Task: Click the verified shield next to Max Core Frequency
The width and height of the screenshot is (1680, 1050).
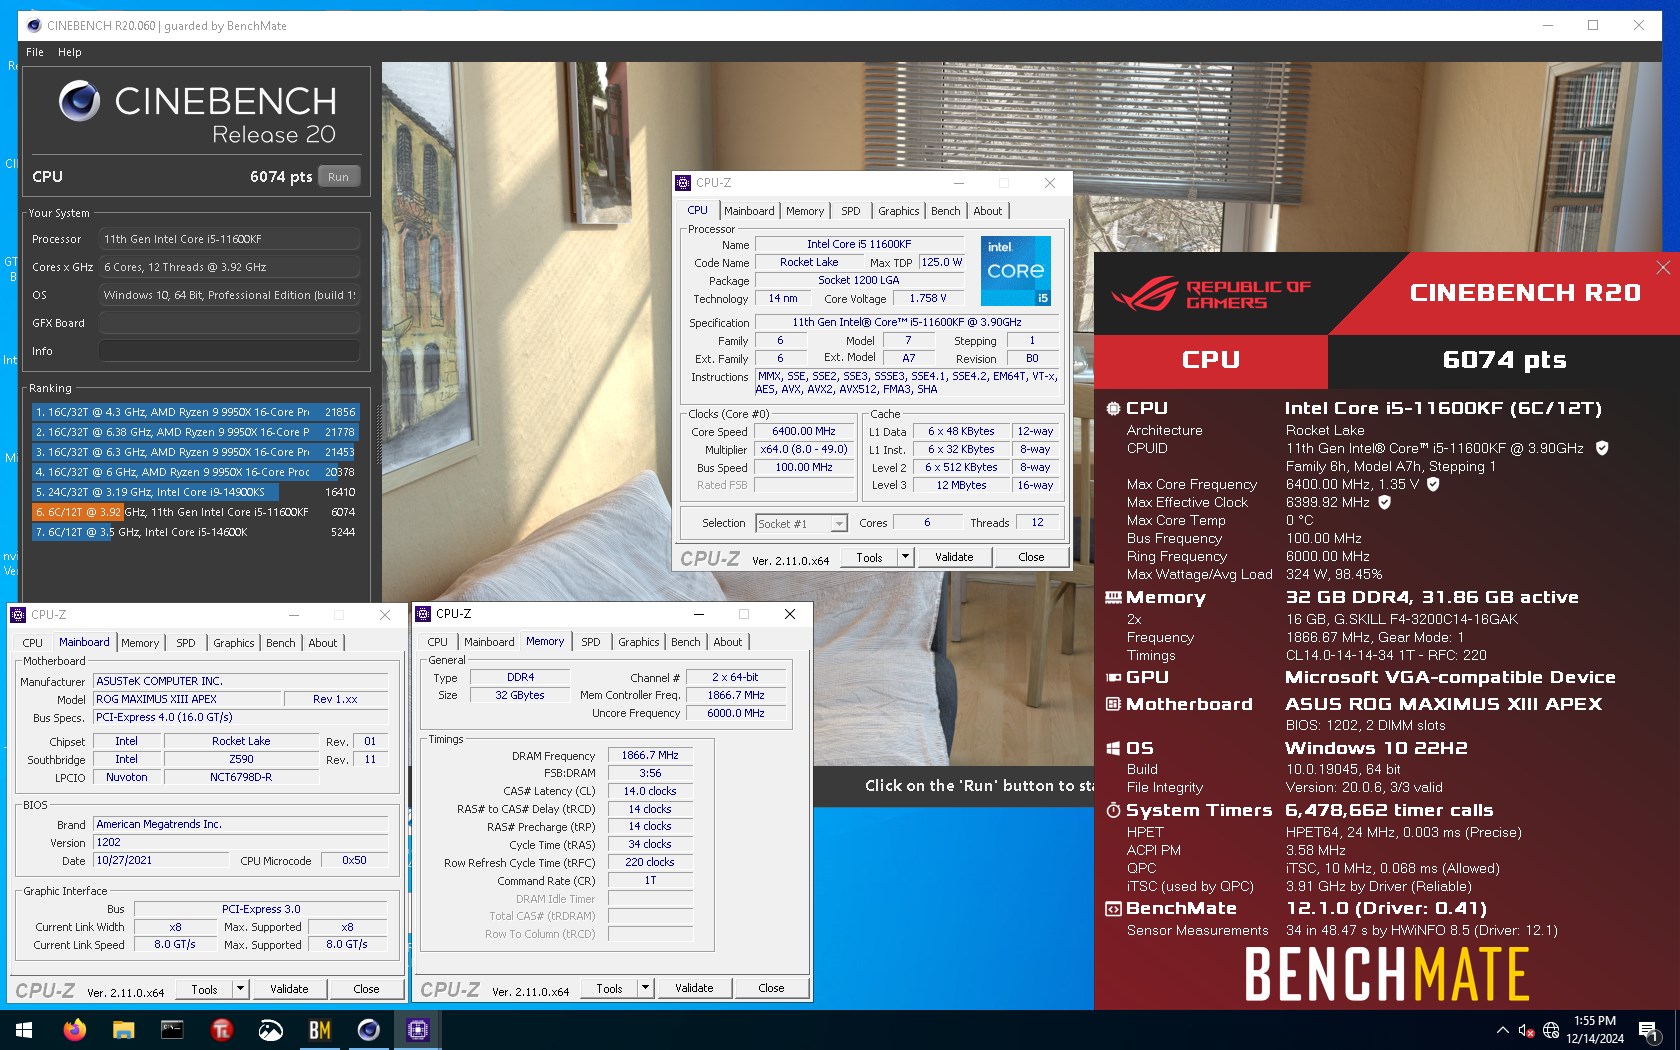Action: [x=1433, y=484]
